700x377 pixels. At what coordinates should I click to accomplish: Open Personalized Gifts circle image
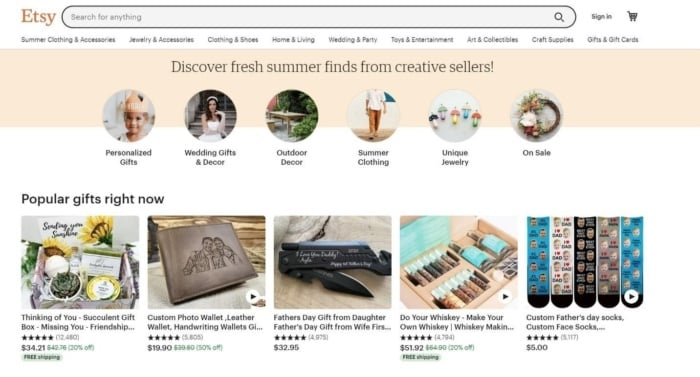pyautogui.click(x=129, y=116)
